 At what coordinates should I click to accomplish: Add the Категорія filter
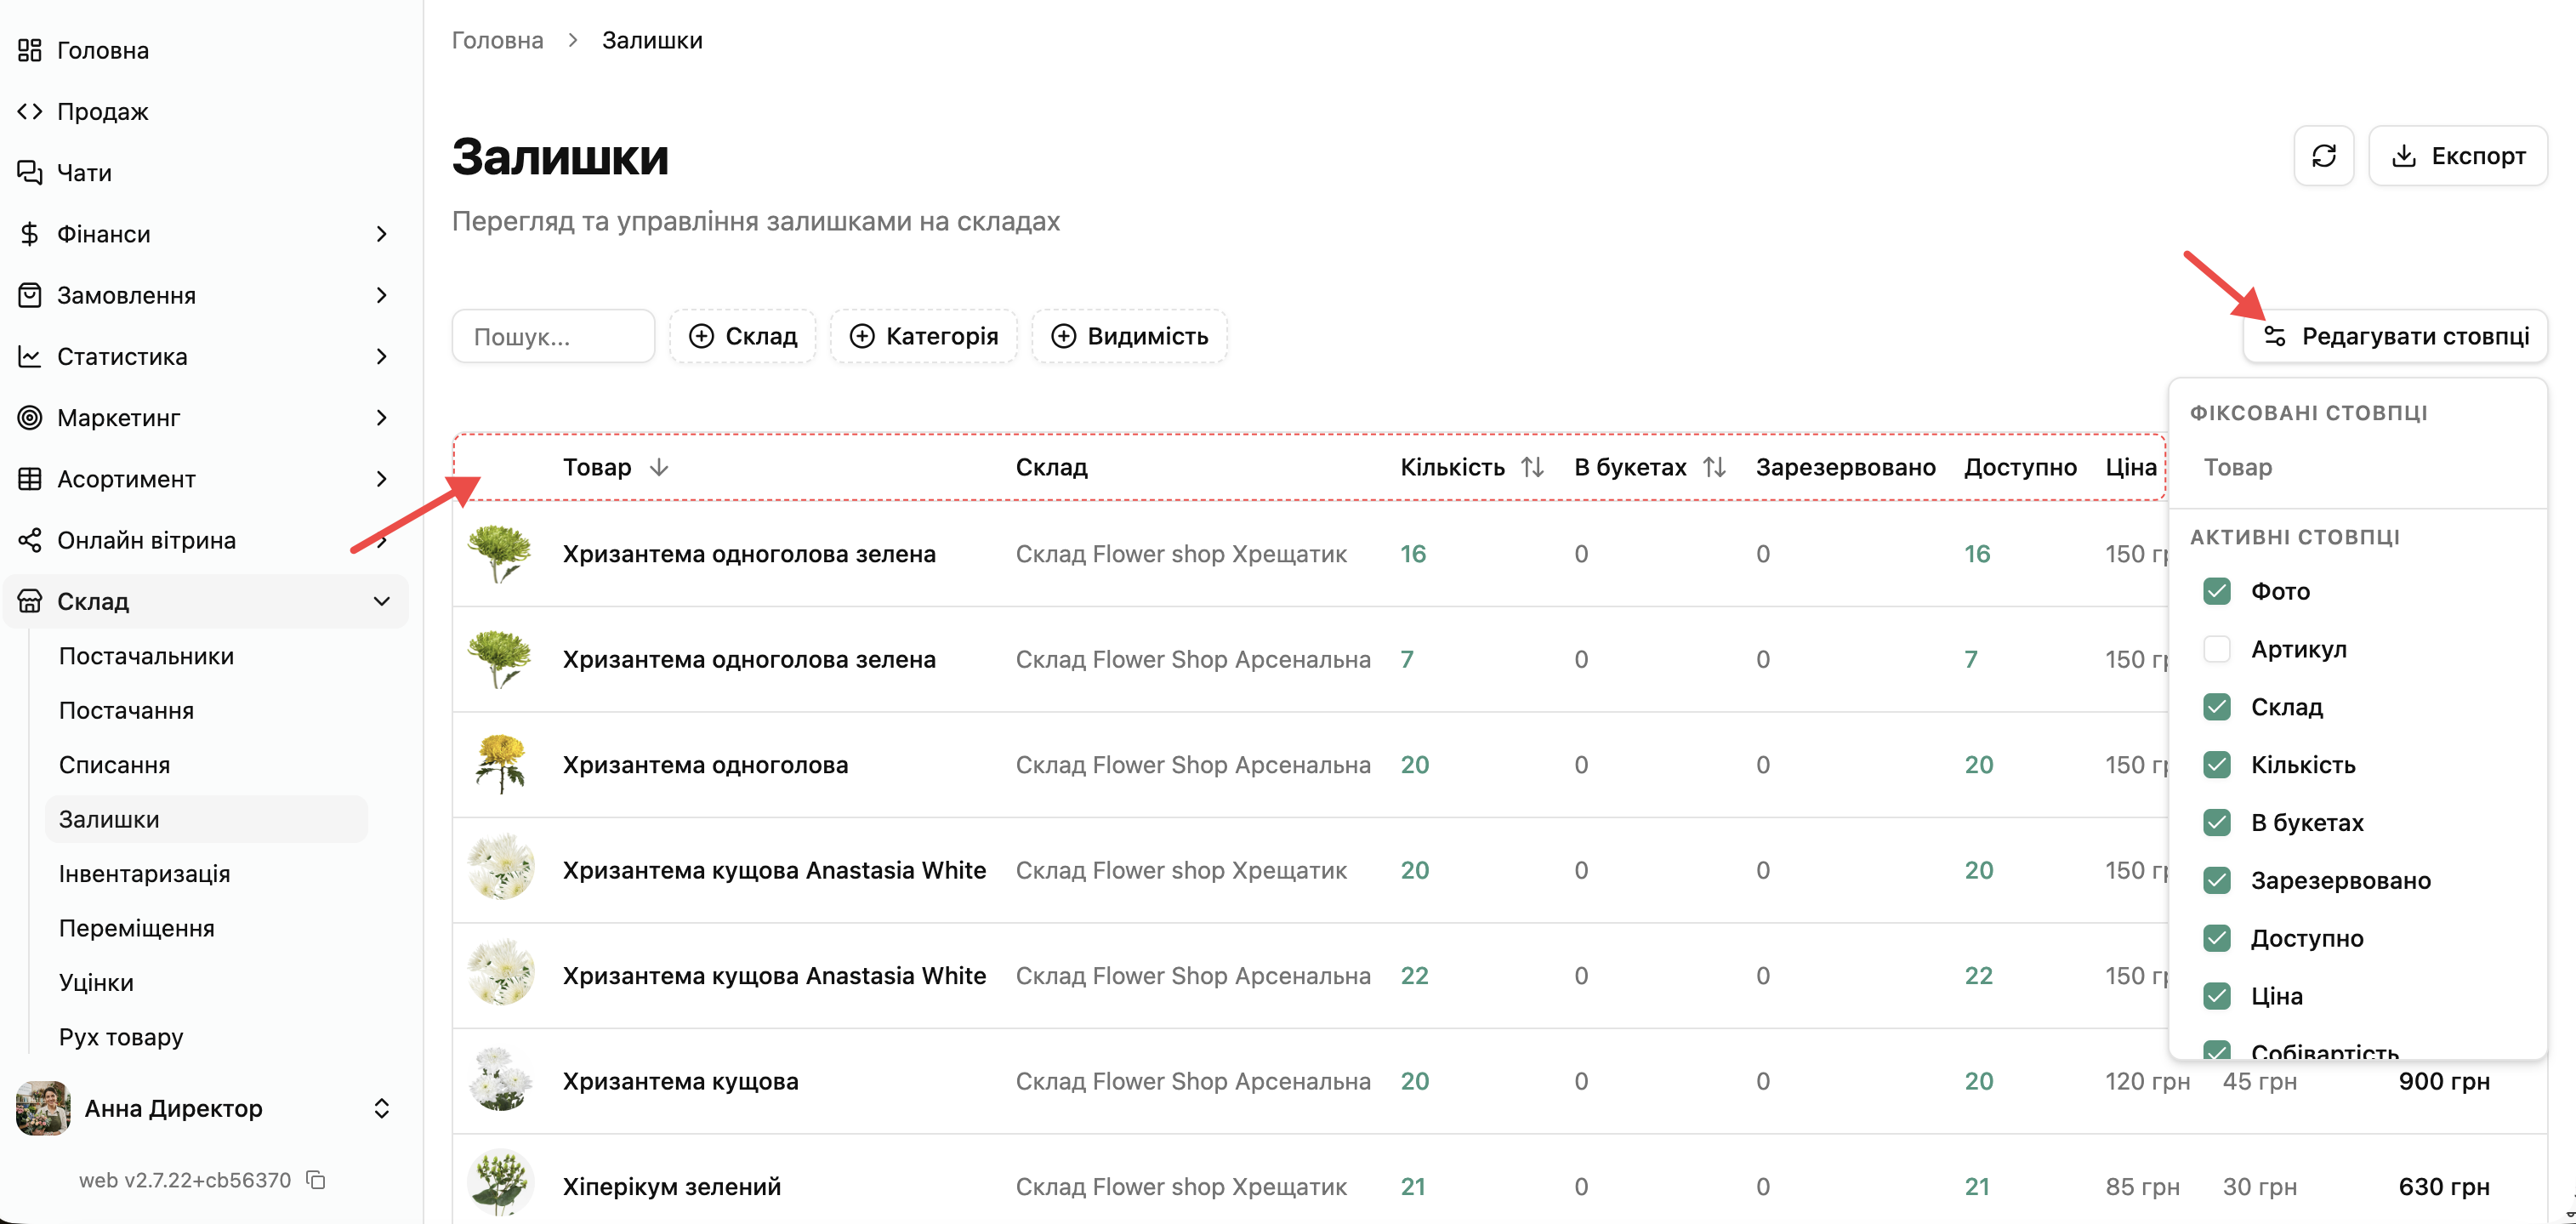click(x=923, y=336)
